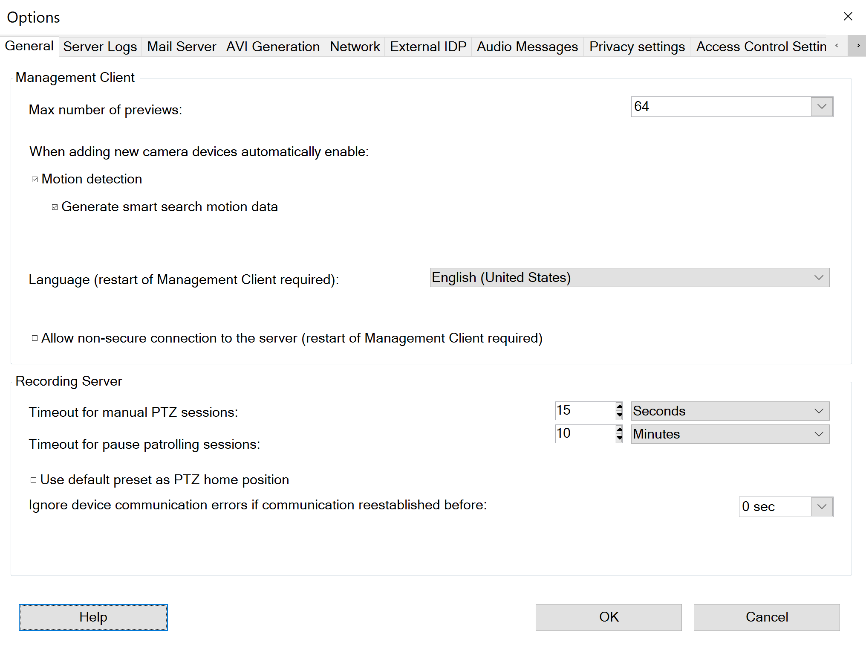This screenshot has width=866, height=645.
Task: Open the Mail Server tab
Action: click(x=182, y=47)
